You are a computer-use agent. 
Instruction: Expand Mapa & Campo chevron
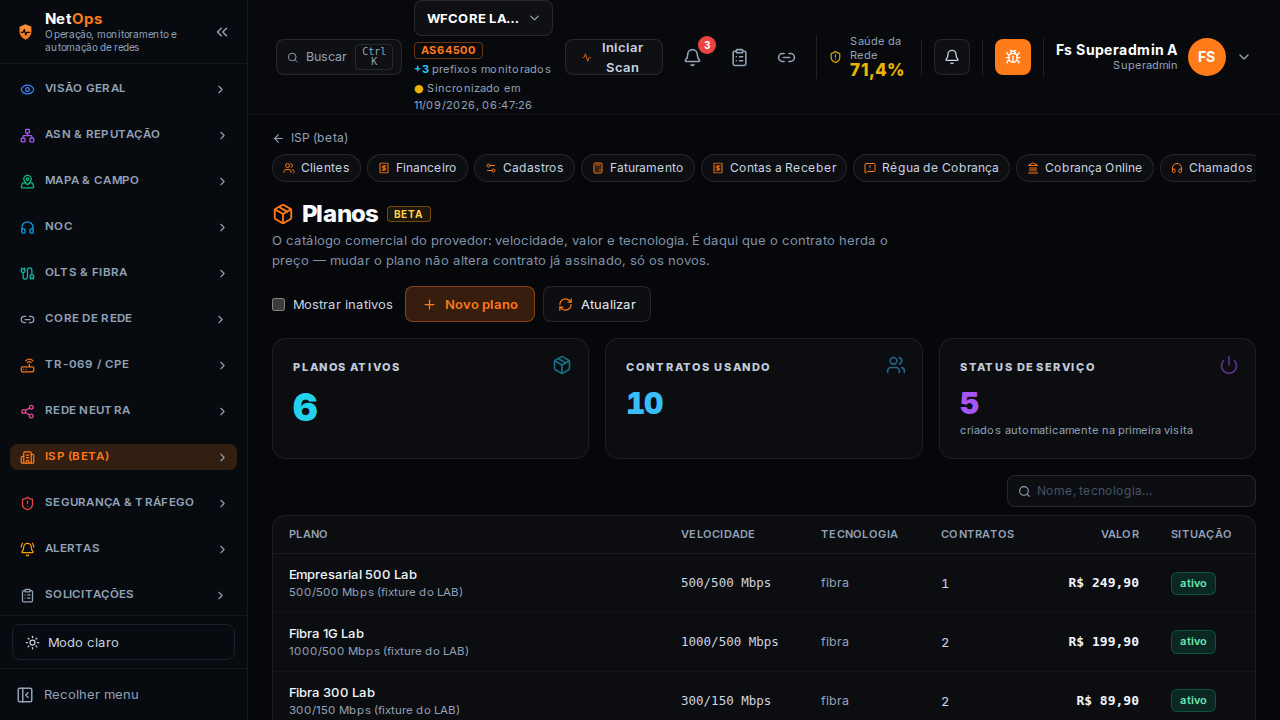[221, 181]
